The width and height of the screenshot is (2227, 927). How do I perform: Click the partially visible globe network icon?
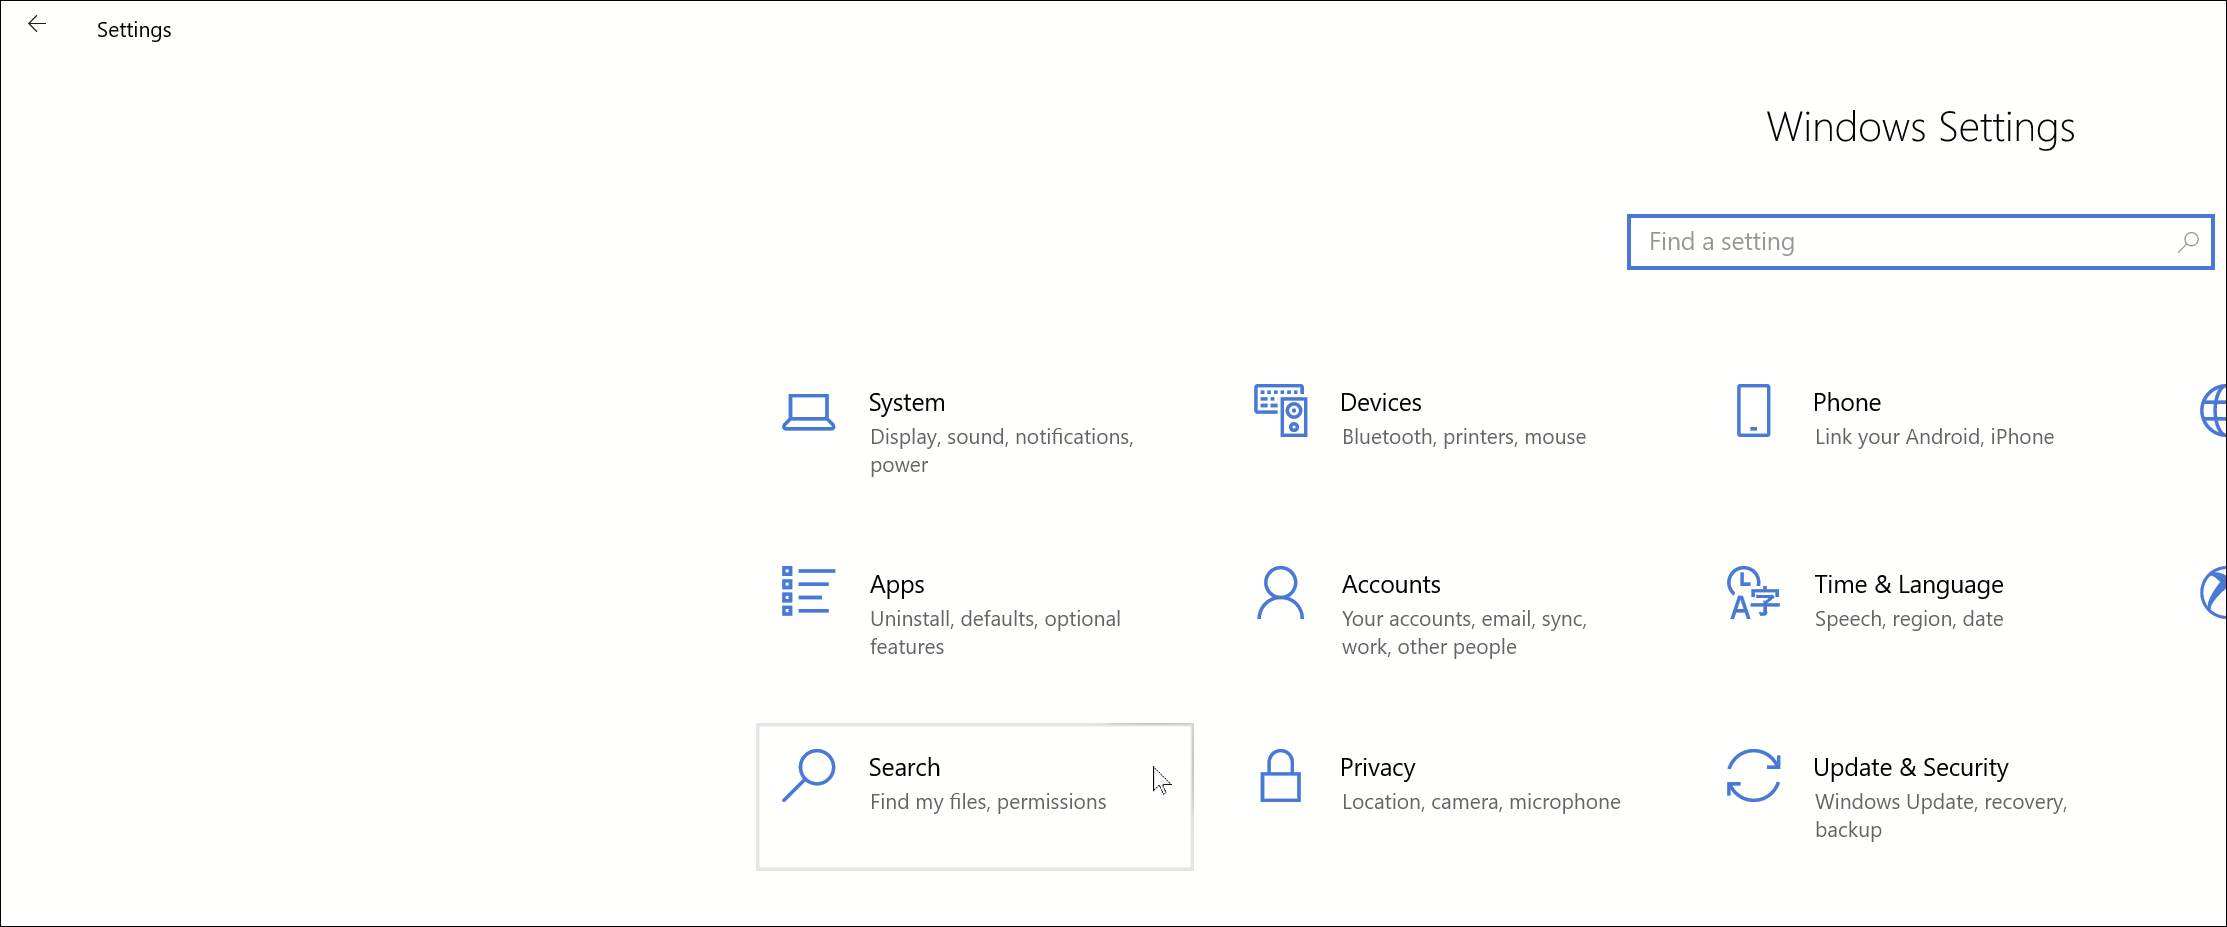(x=2214, y=411)
